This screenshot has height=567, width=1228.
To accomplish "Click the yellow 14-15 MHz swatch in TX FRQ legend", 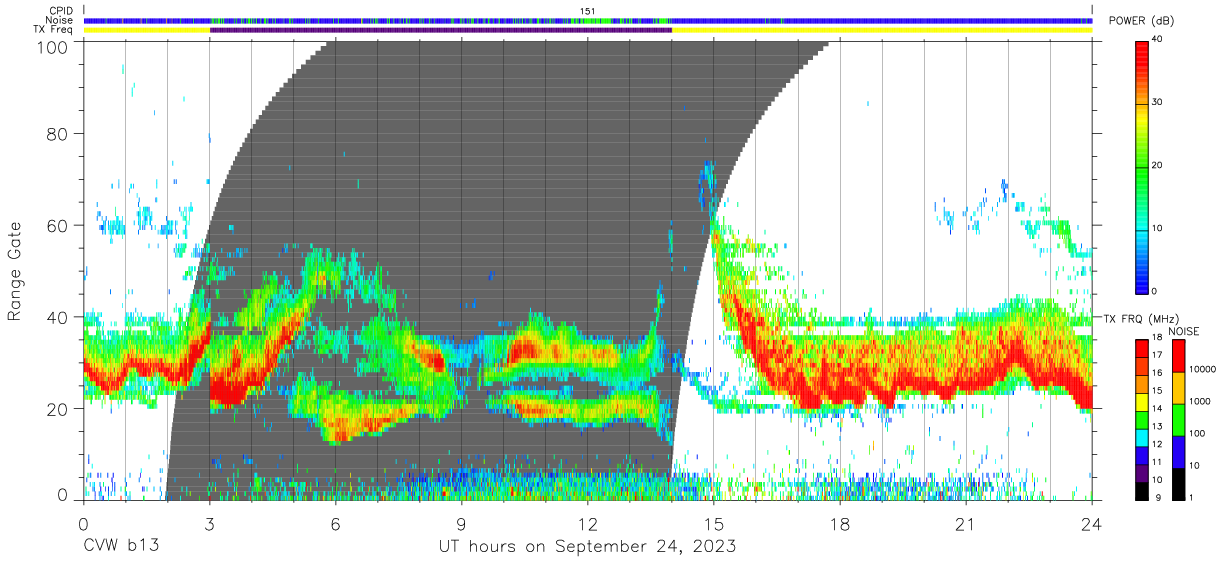I will (1142, 402).
